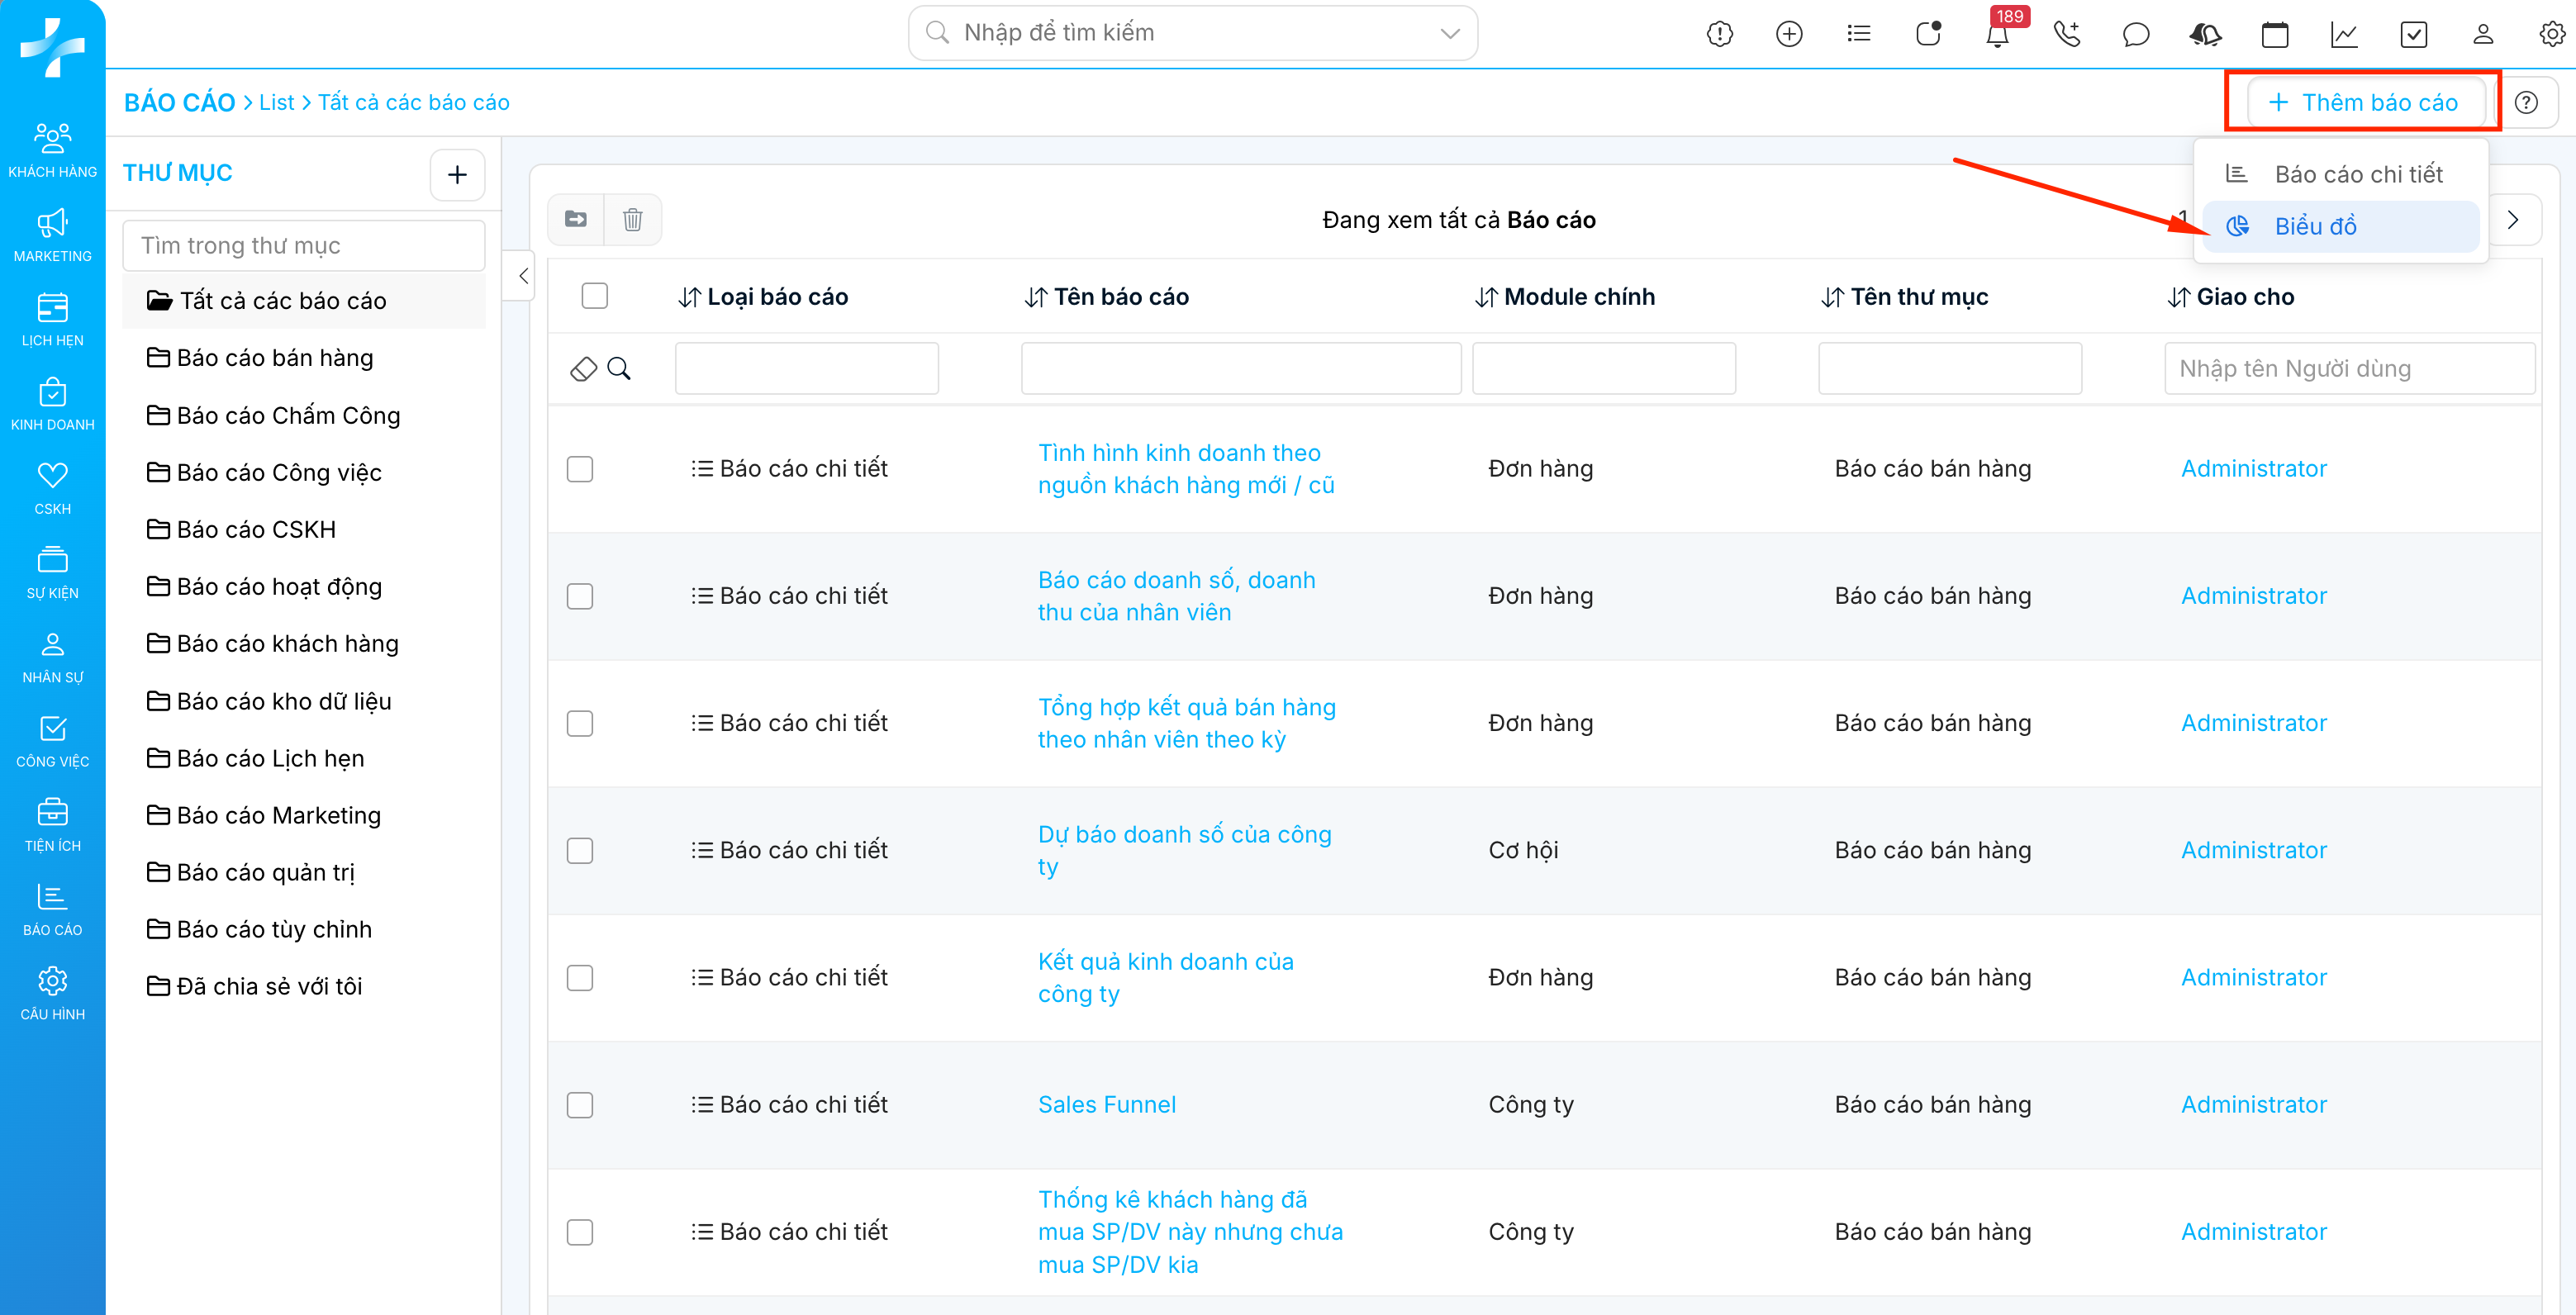Click the eraser clear-filter icon
This screenshot has width=2576, height=1315.
coord(583,369)
